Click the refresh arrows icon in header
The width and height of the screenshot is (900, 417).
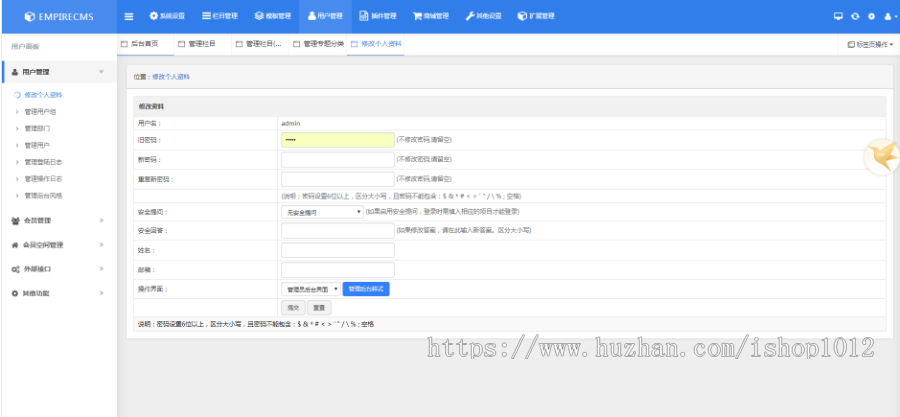tap(855, 16)
